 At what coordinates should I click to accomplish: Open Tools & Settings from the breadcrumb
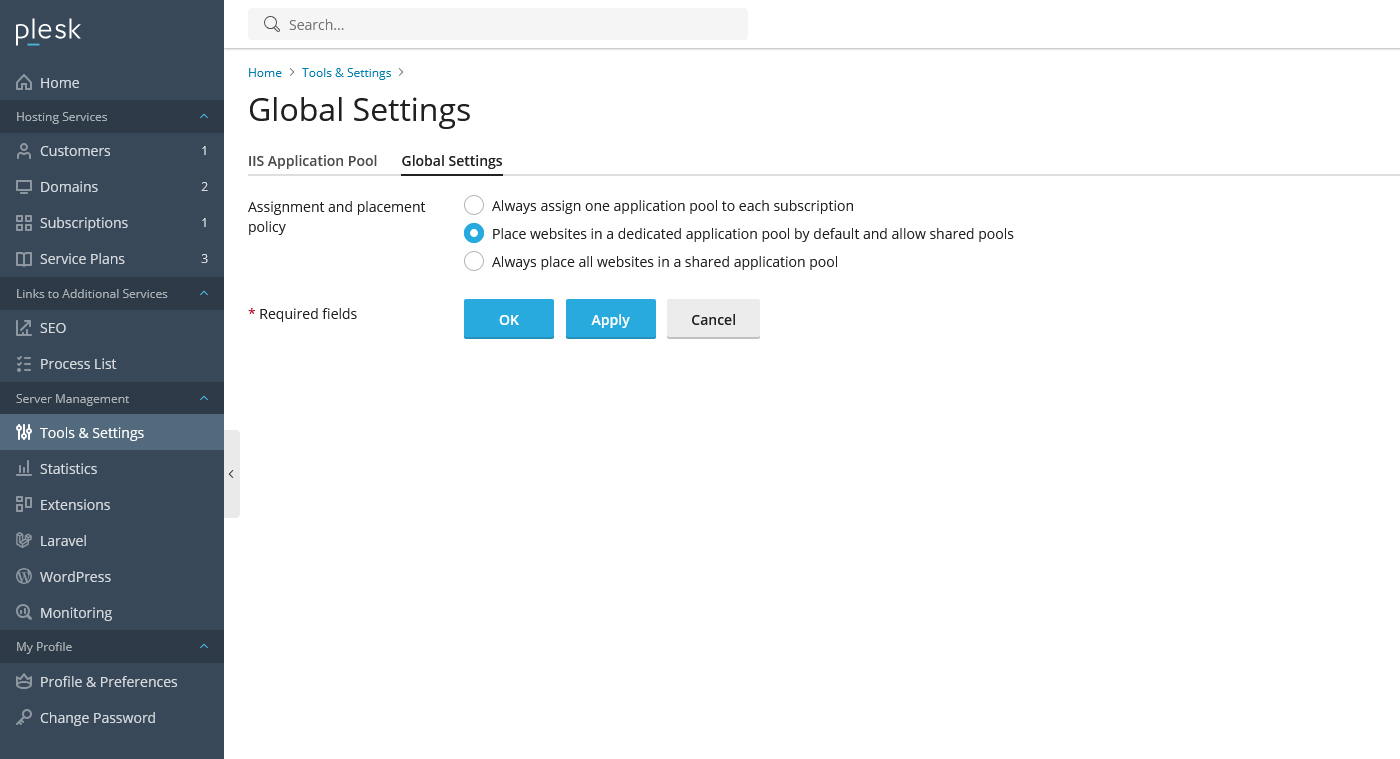346,72
